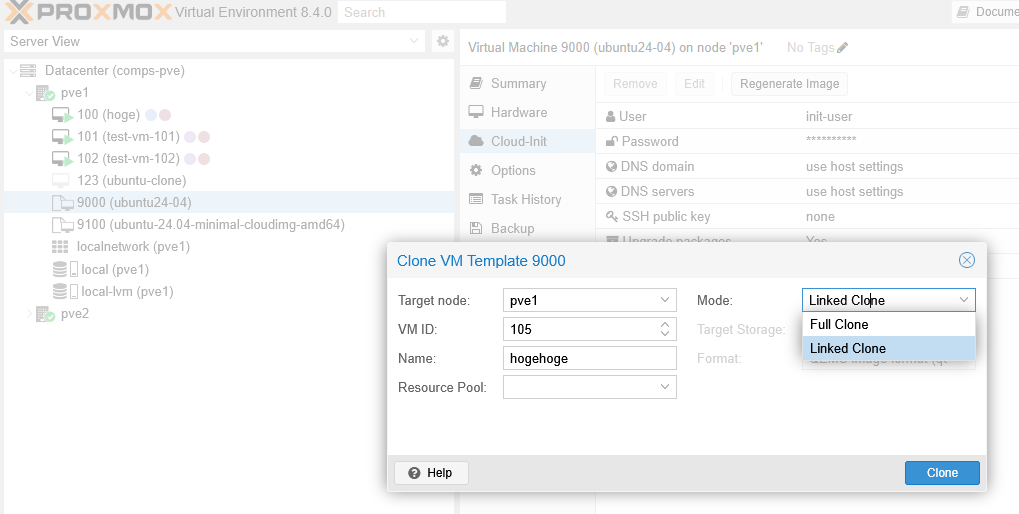The height and width of the screenshot is (514, 1019).
Task: Click the No Tags label
Action: (x=810, y=47)
